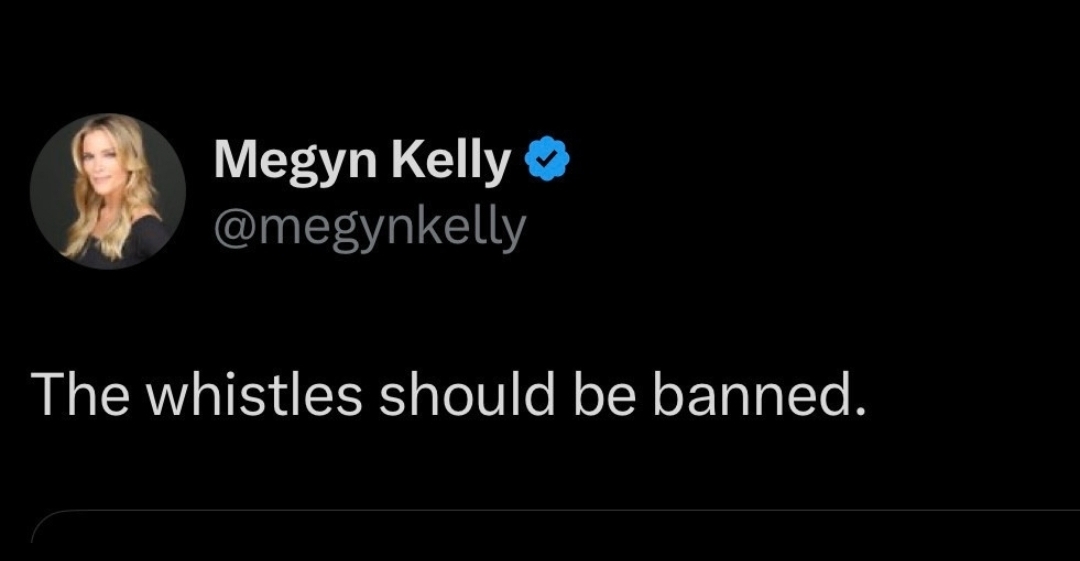
Task: Open the @megynkelly handle link
Action: 368,227
